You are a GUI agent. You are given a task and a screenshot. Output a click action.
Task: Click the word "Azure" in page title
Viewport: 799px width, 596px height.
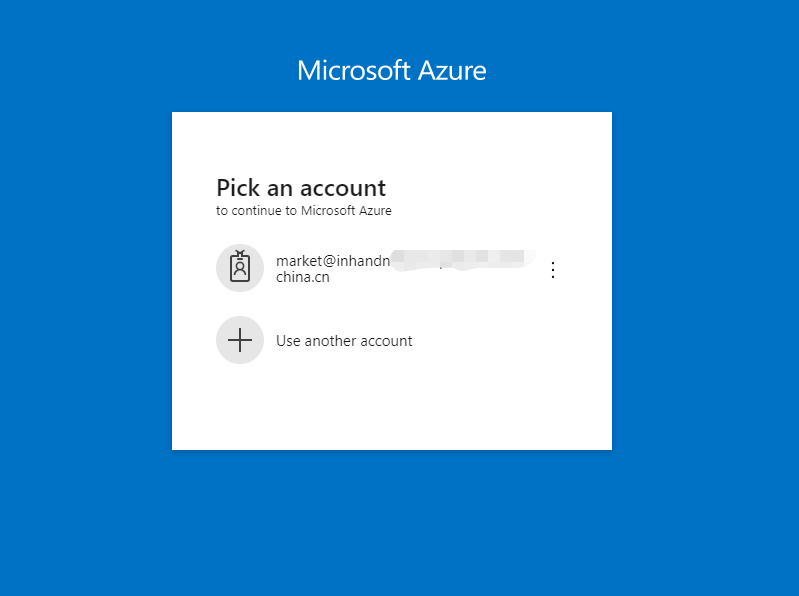tap(452, 70)
